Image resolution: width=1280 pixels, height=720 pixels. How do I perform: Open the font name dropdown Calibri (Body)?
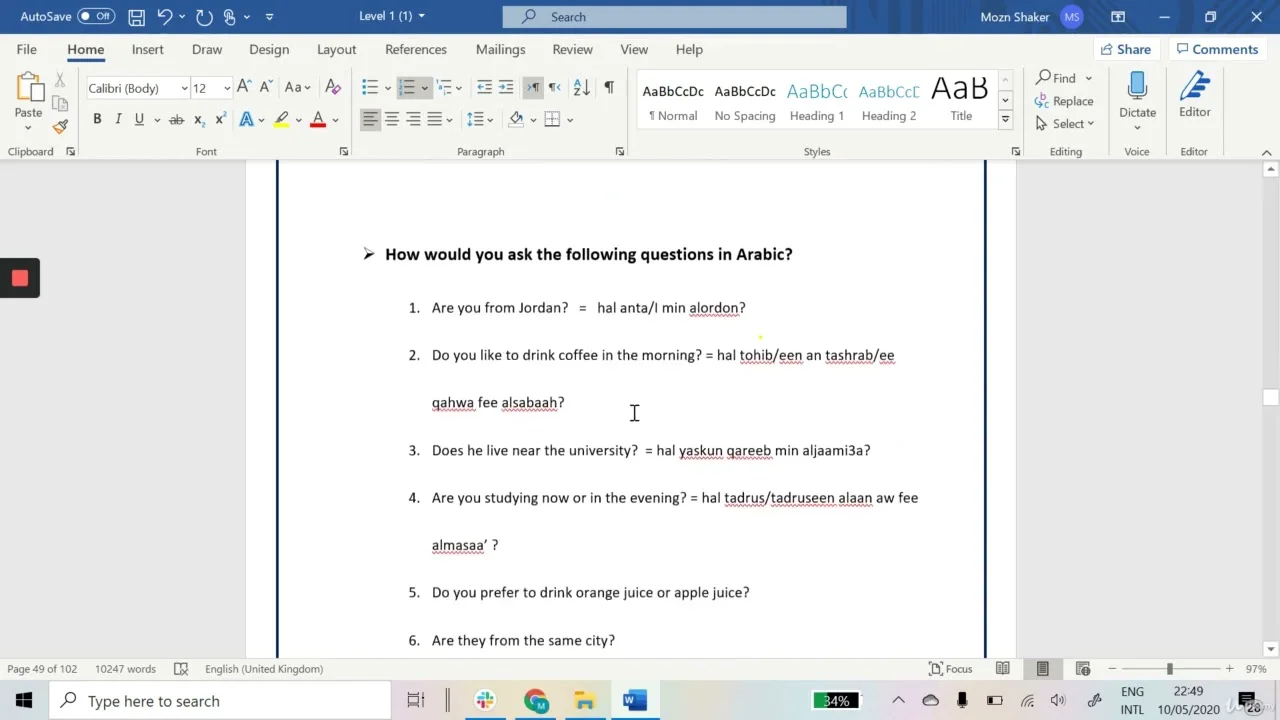click(x=184, y=88)
